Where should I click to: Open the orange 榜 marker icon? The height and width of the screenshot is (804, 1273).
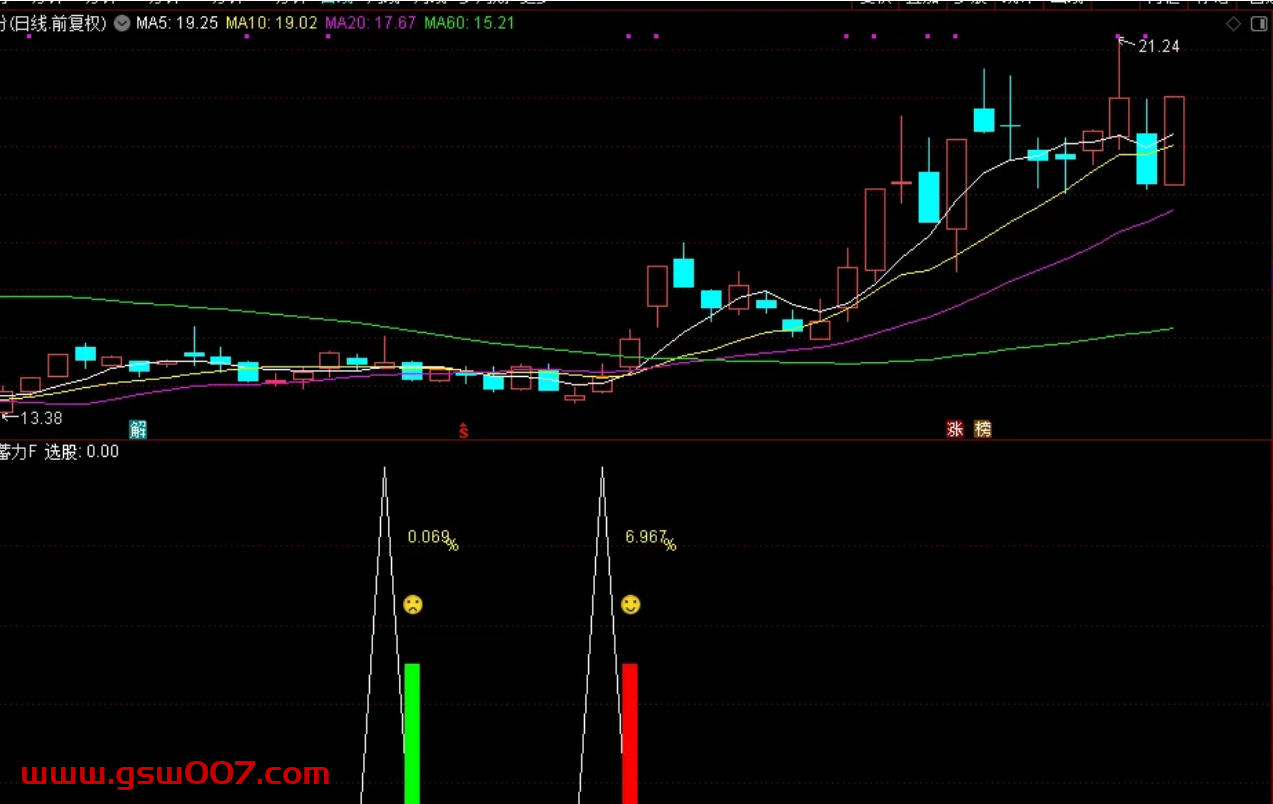click(983, 430)
